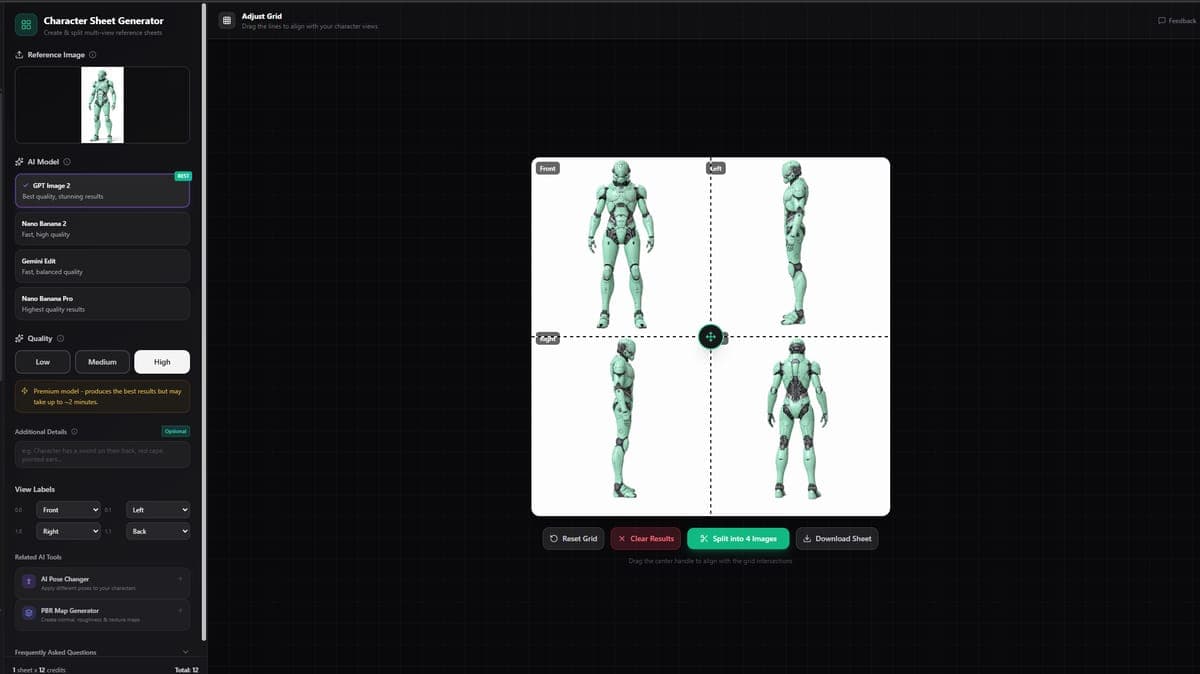Open the AI Pose Changer tool

pos(102,584)
